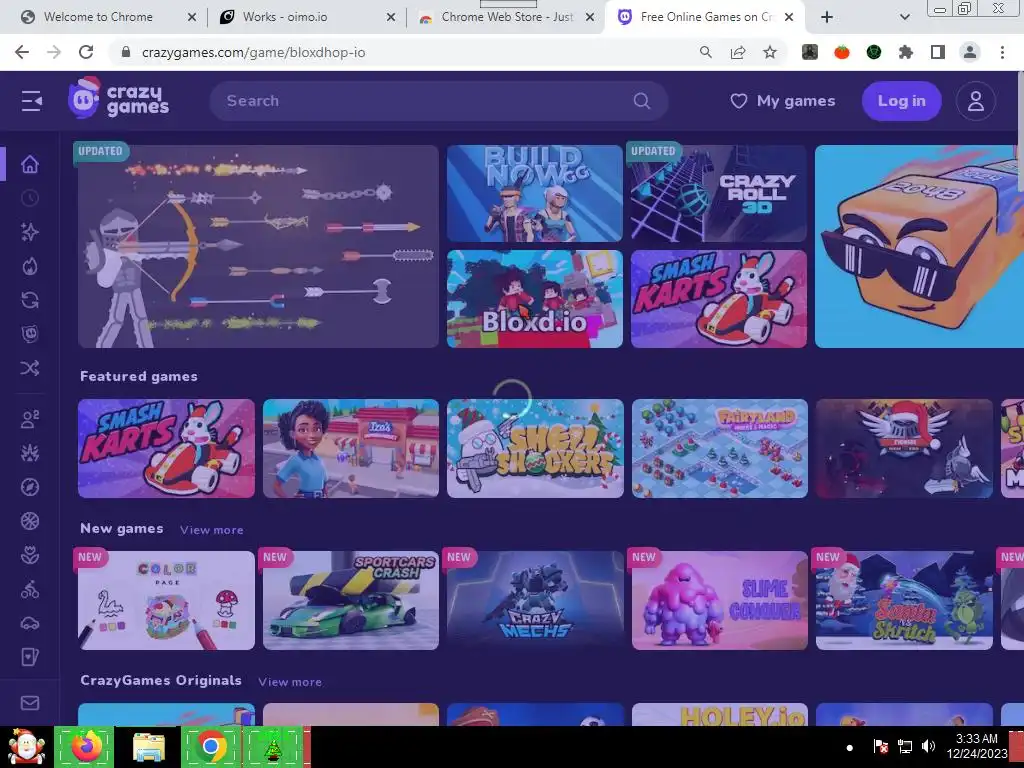Click the volume speaker tray icon
The width and height of the screenshot is (1024, 768).
tap(928, 746)
